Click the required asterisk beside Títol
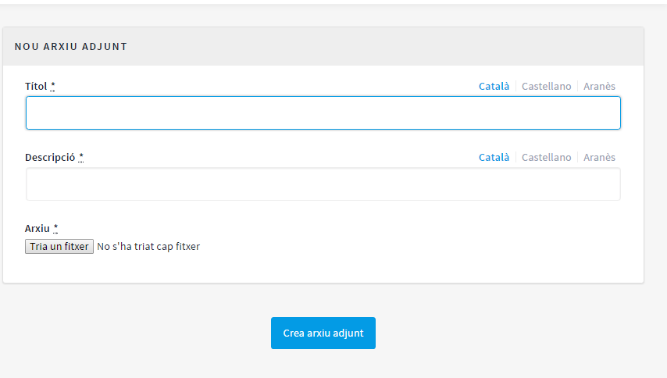The height and width of the screenshot is (378, 667). point(53,86)
